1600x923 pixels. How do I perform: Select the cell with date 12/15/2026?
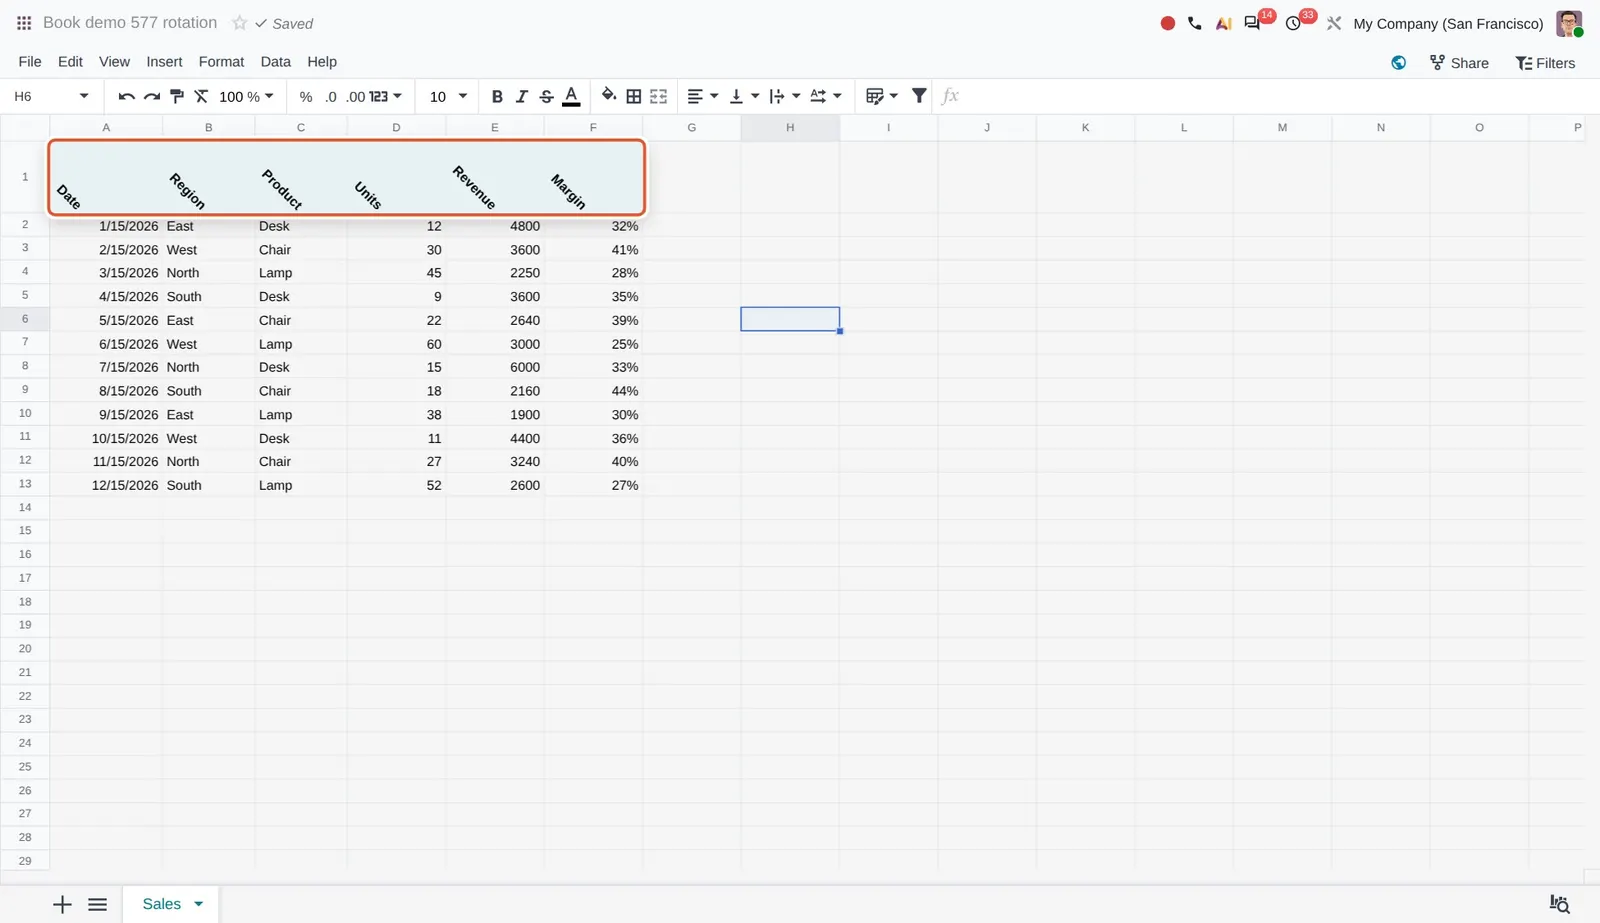pos(106,485)
